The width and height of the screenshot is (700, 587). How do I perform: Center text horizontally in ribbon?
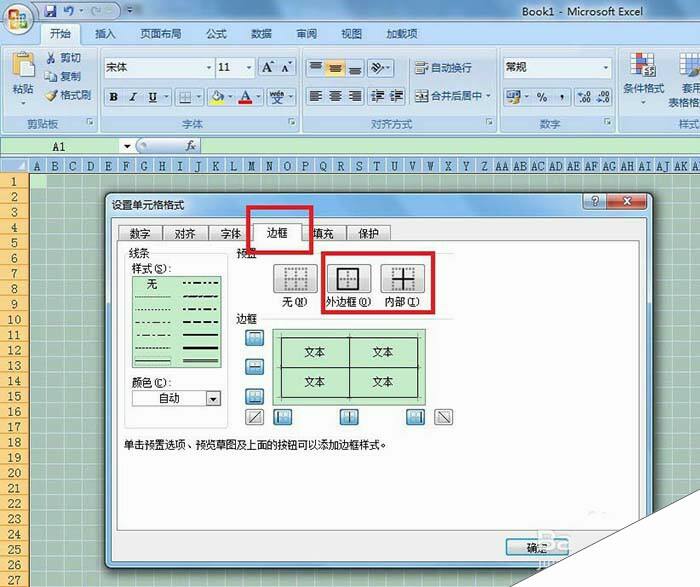[335, 96]
